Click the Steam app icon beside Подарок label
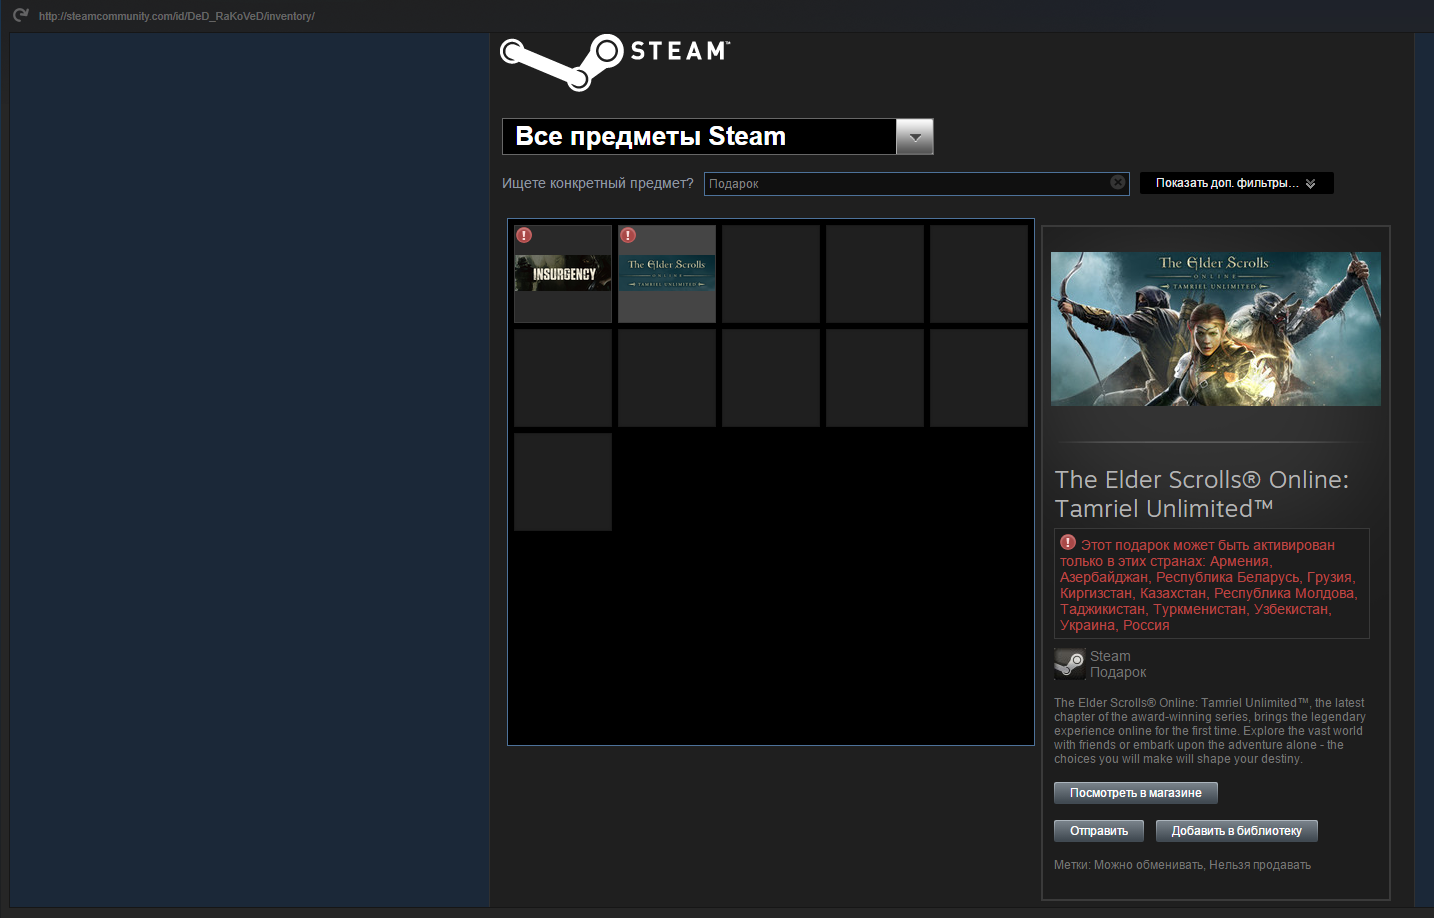This screenshot has width=1434, height=918. click(1069, 664)
